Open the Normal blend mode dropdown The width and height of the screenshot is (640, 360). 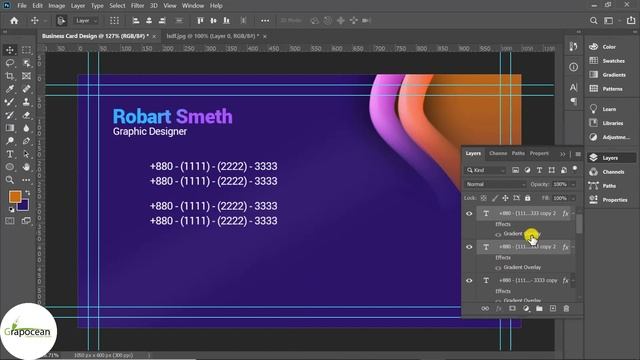[x=496, y=184]
